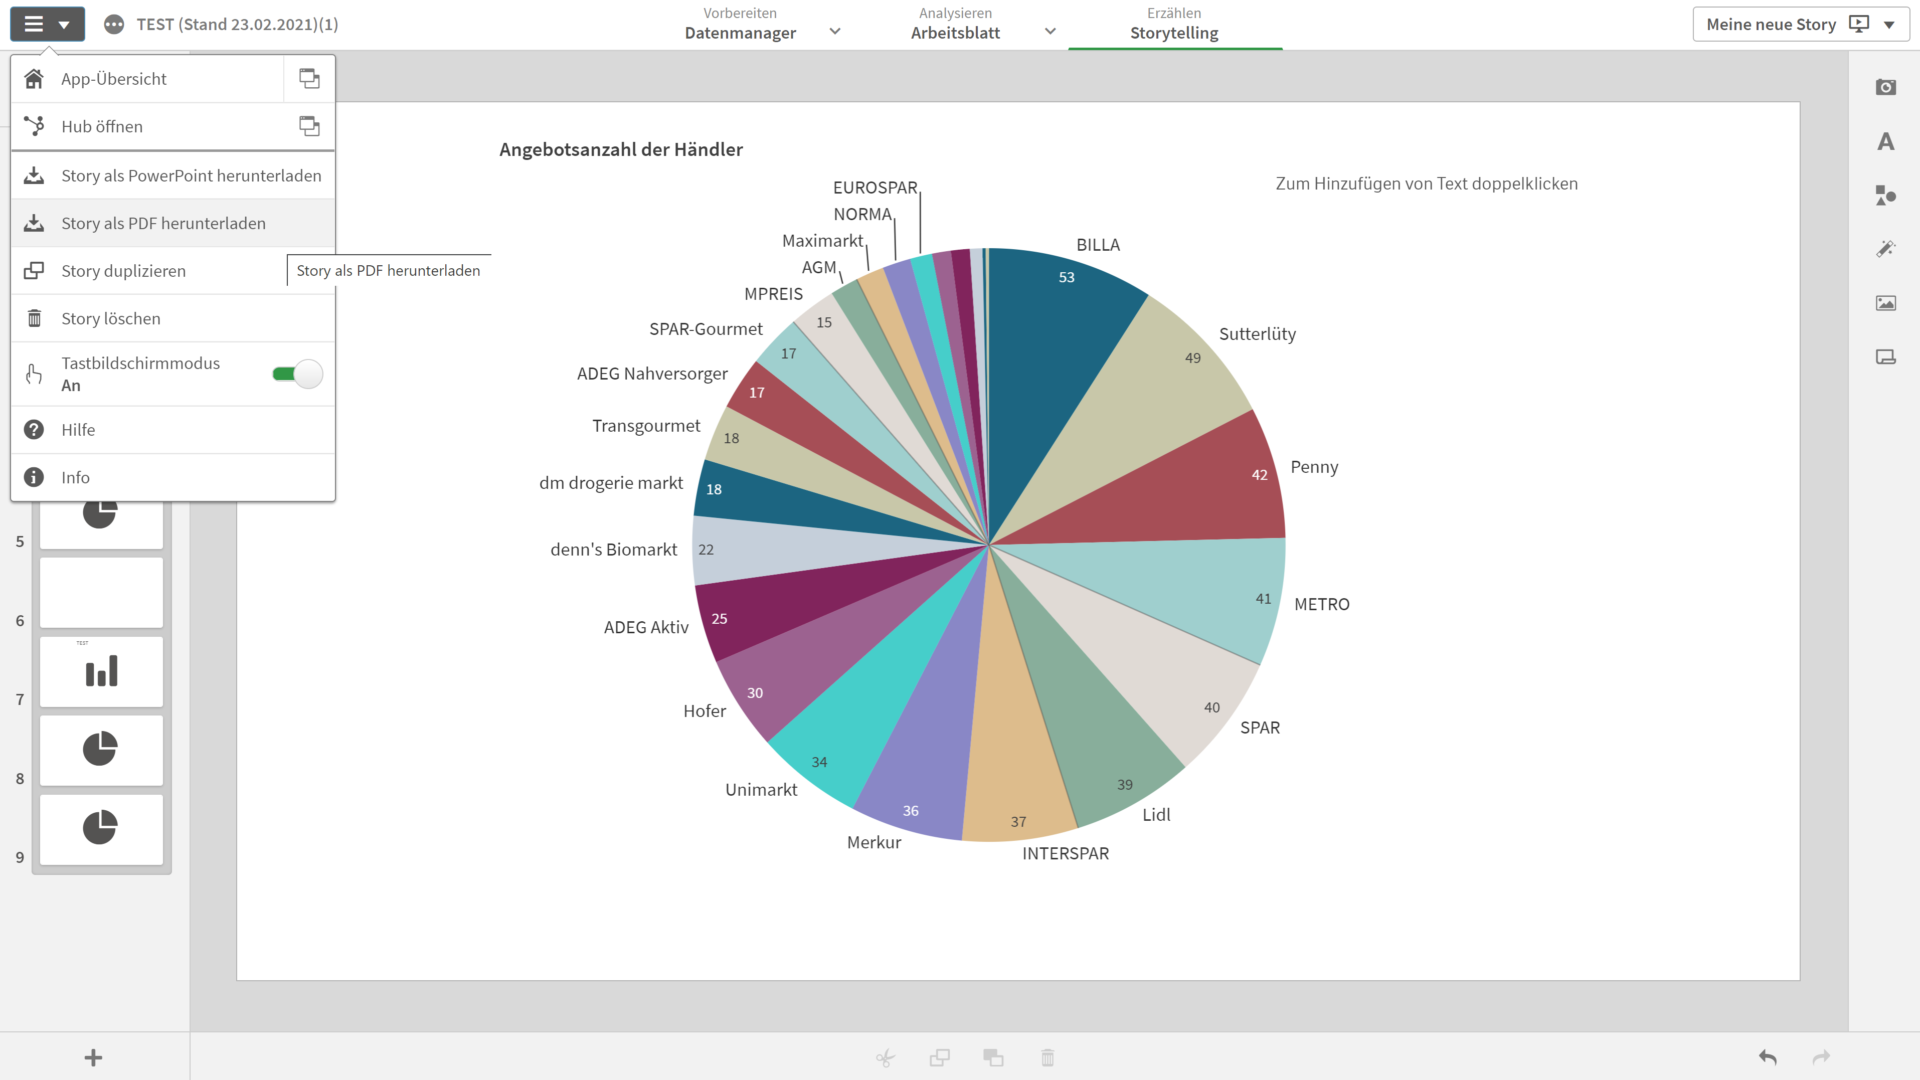Expand the Arbeitsblatt dropdown chevron
Screen dimensions: 1920x1080
pos(1050,32)
